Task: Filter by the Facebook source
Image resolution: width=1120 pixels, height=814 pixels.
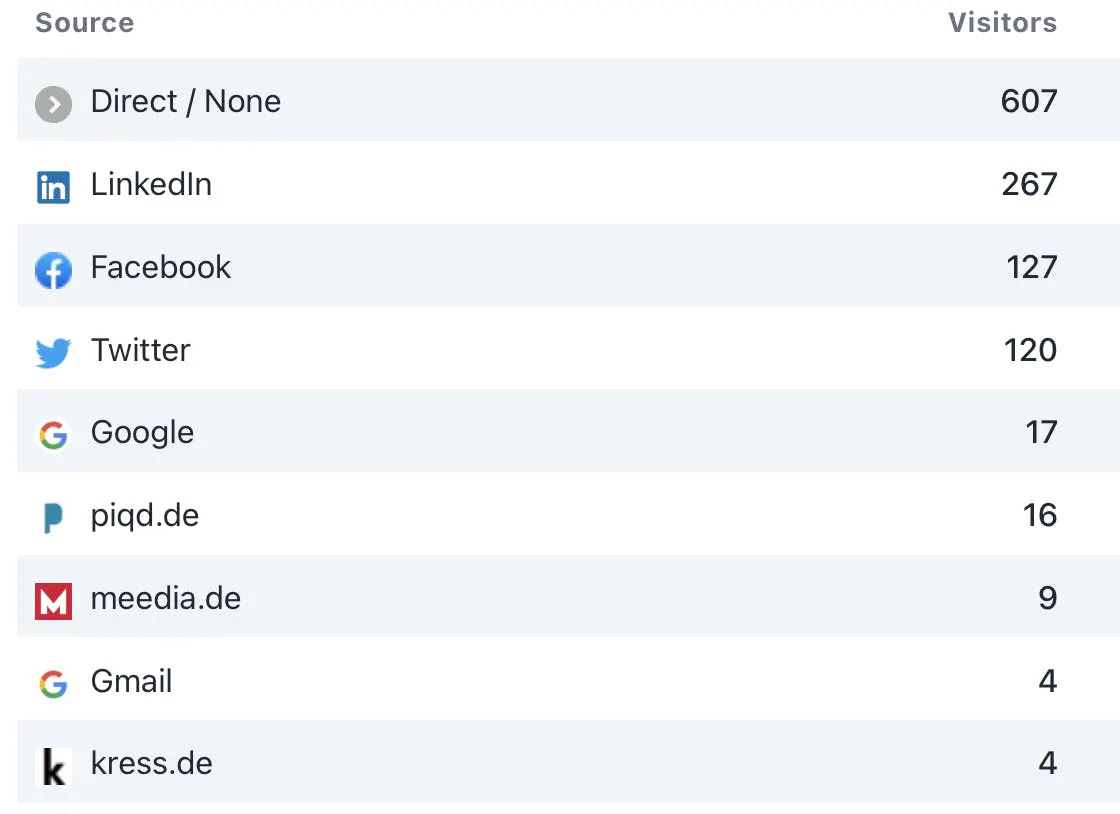Action: point(160,267)
